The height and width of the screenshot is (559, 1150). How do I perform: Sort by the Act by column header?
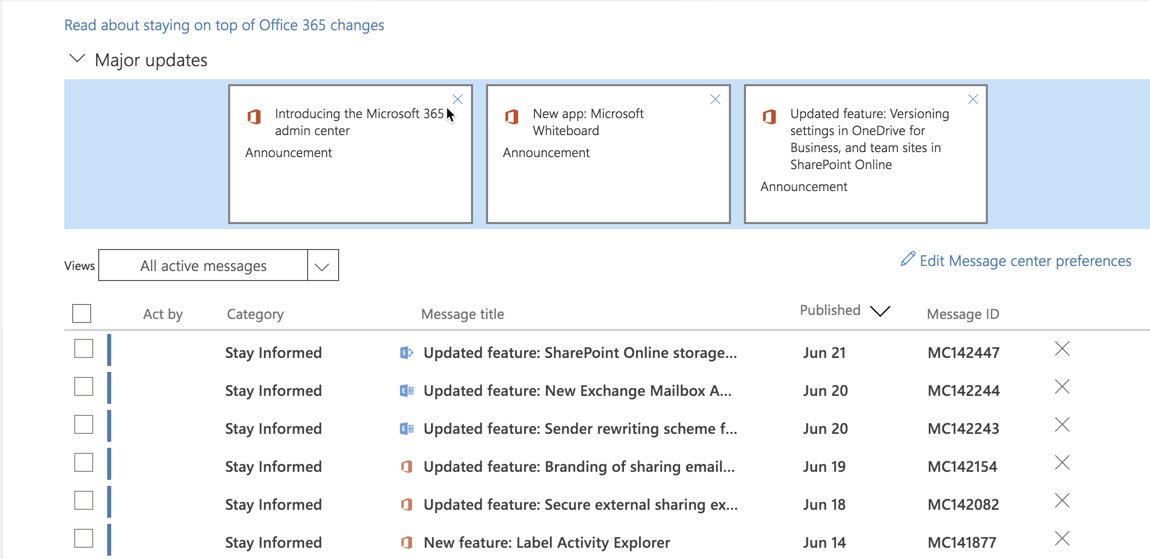click(163, 314)
